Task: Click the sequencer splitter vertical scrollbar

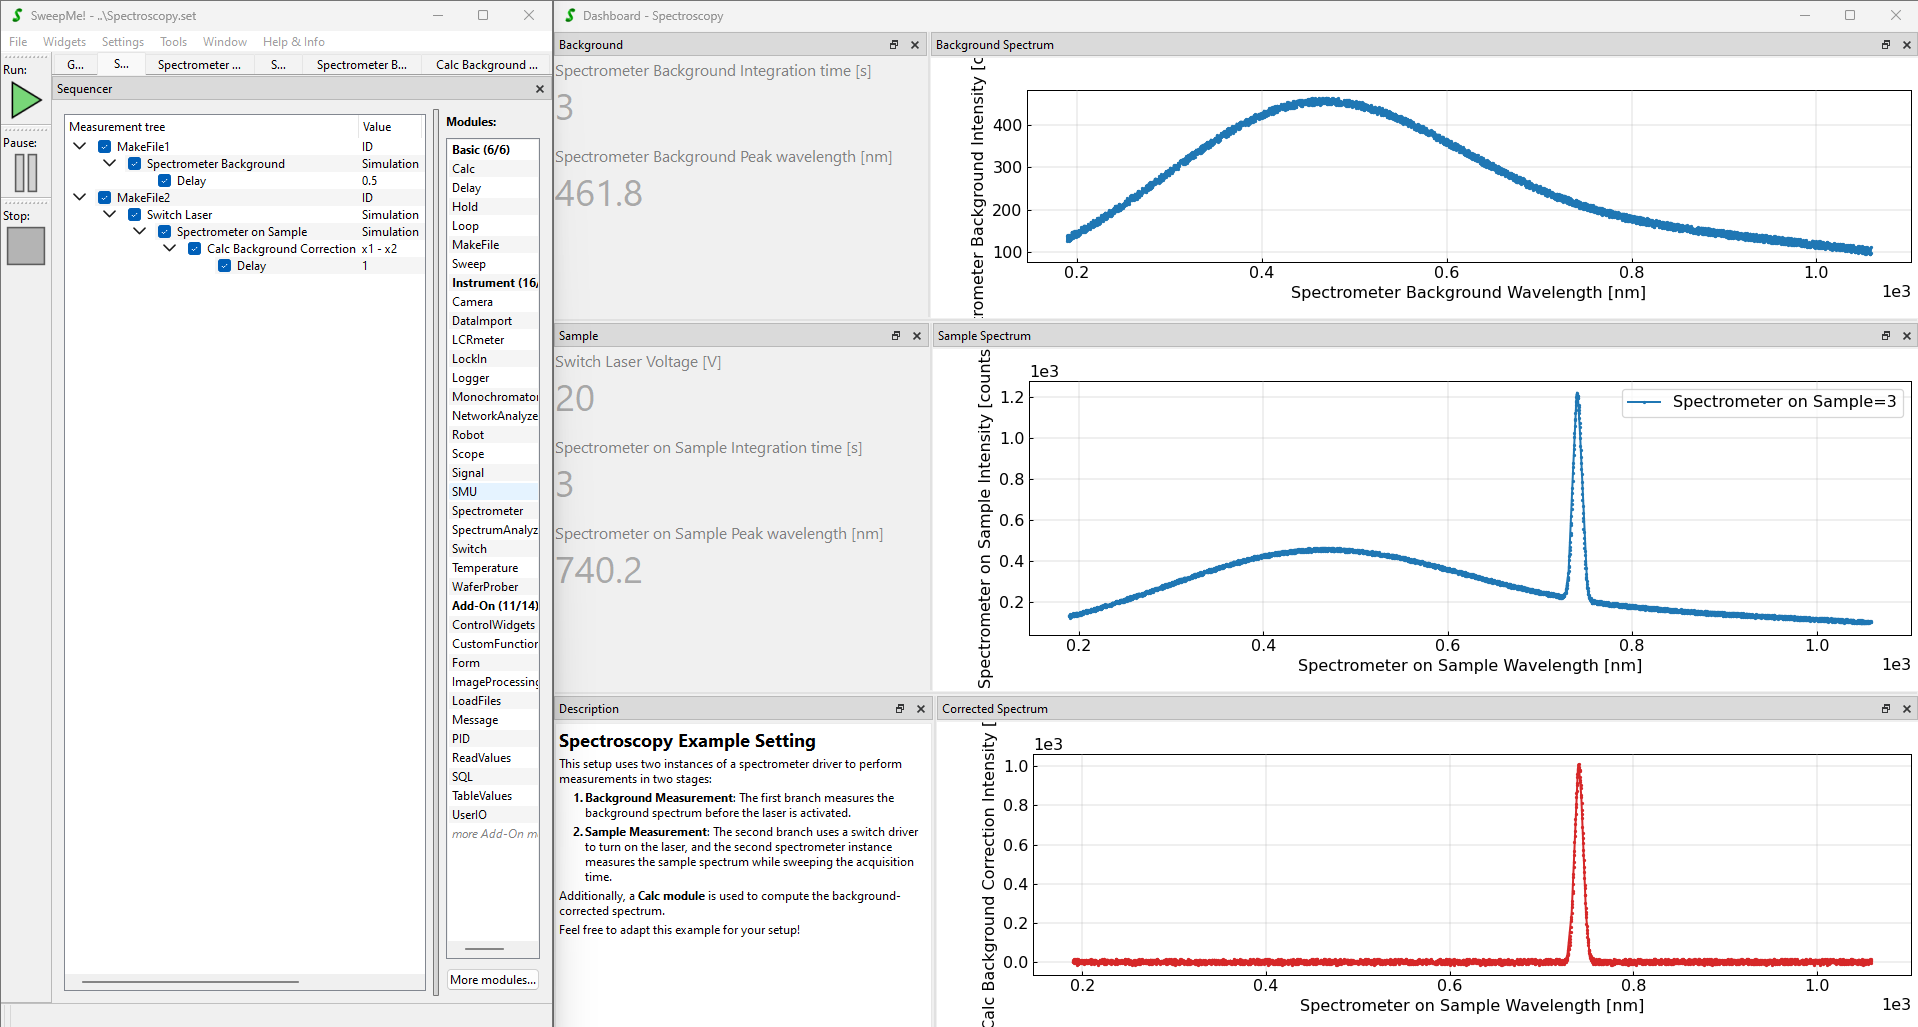Action: pos(436,552)
